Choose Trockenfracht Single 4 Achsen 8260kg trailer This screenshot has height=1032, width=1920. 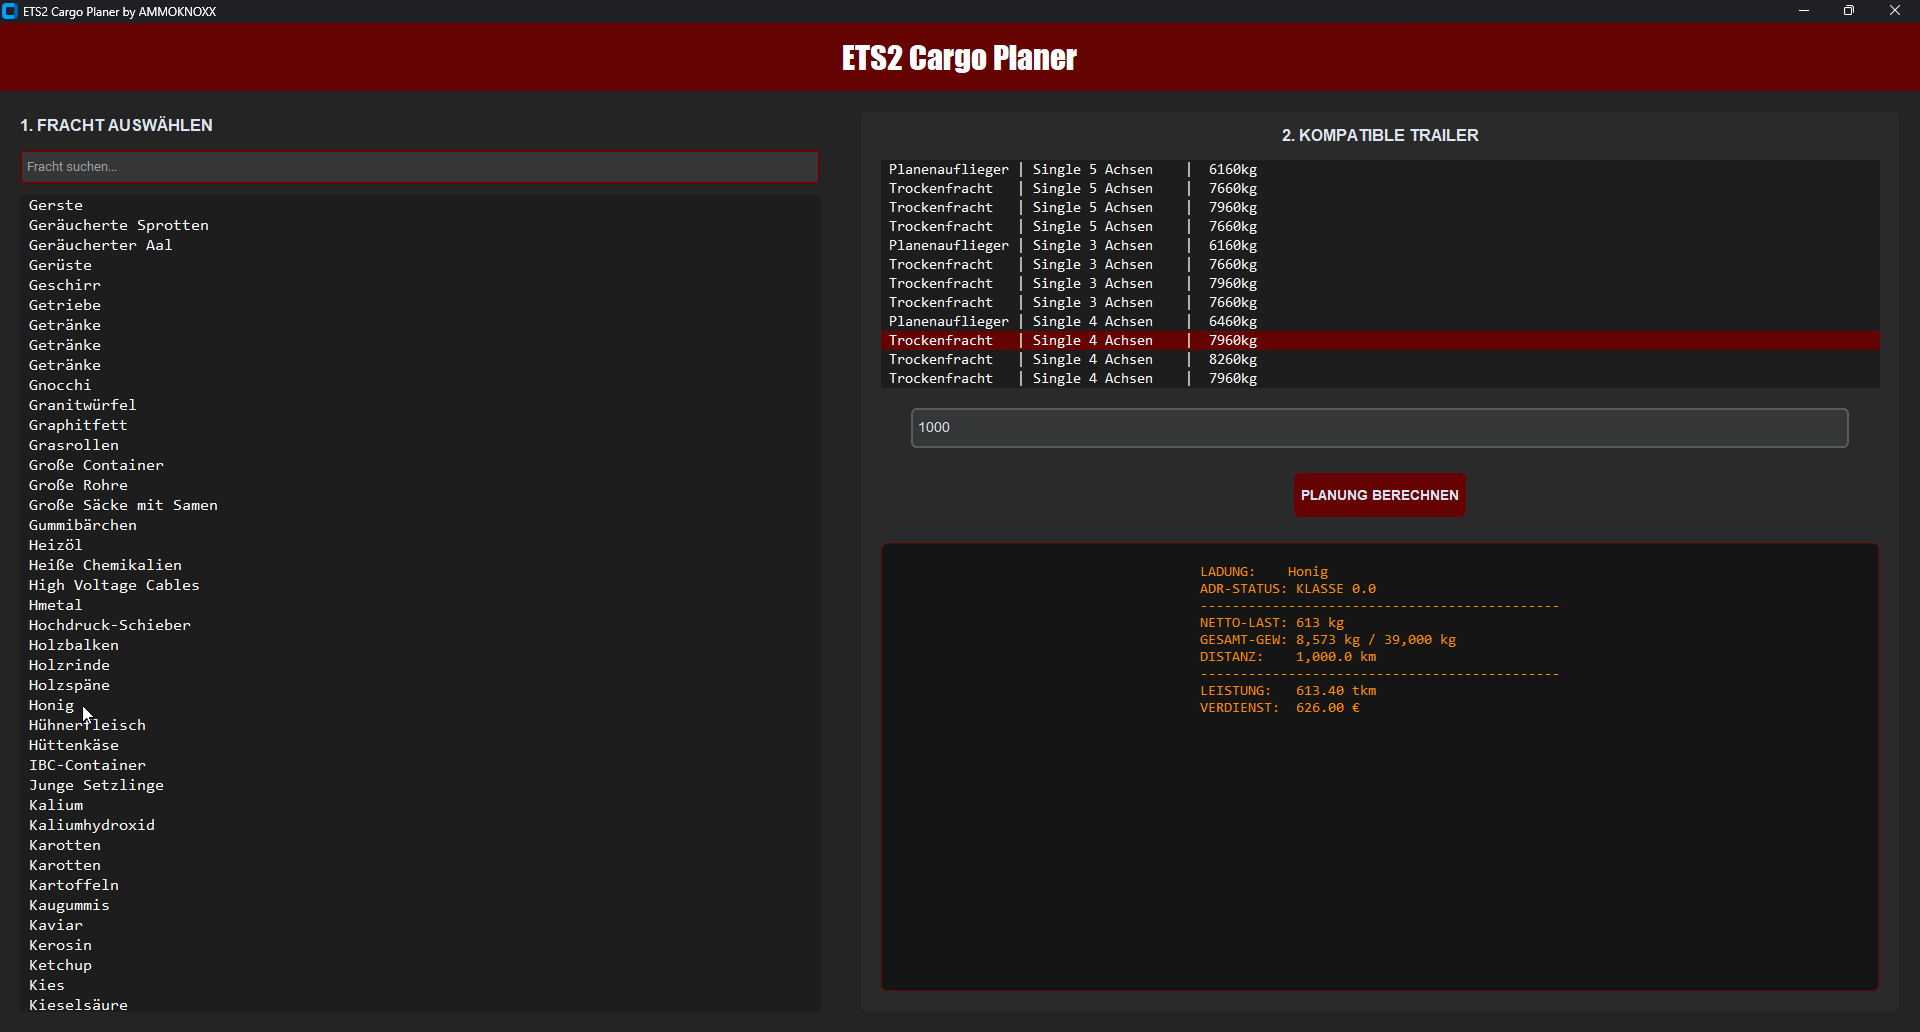pos(1072,360)
